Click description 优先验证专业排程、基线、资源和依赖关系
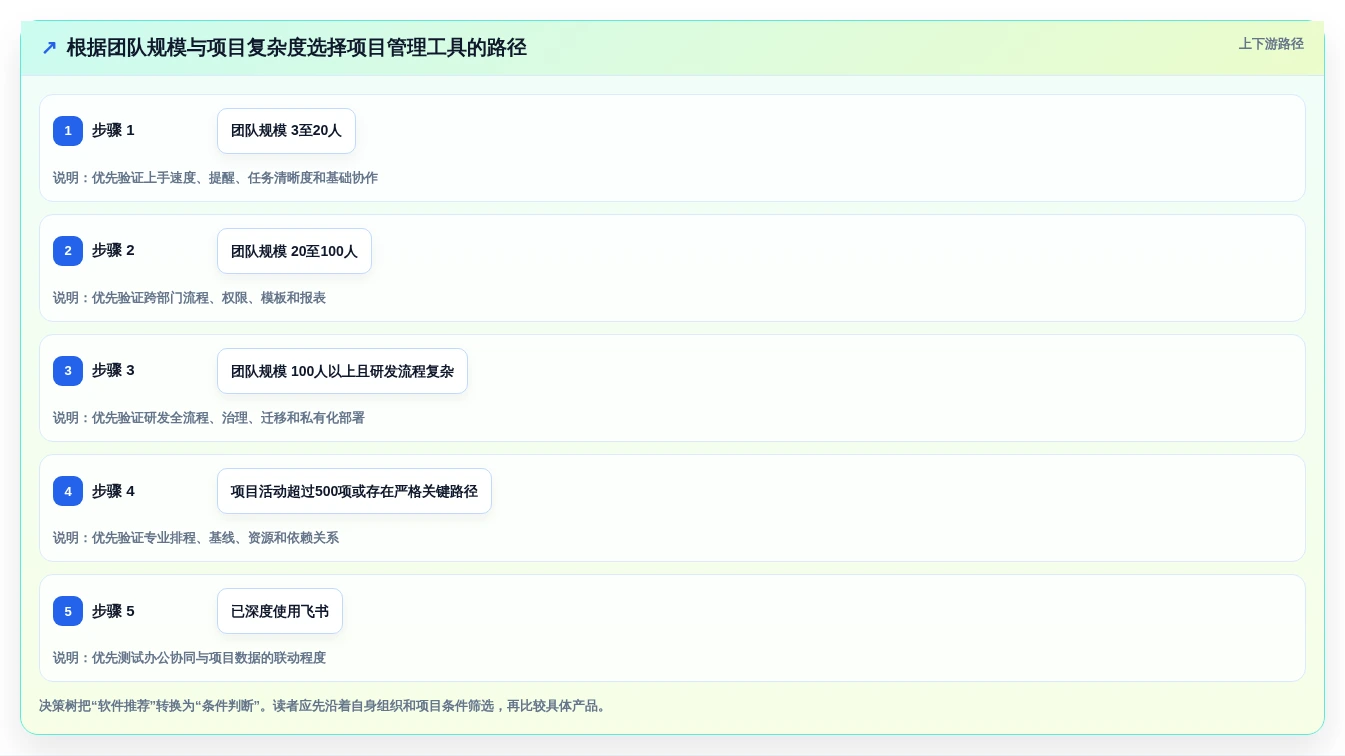The width and height of the screenshot is (1345, 756). (x=215, y=538)
